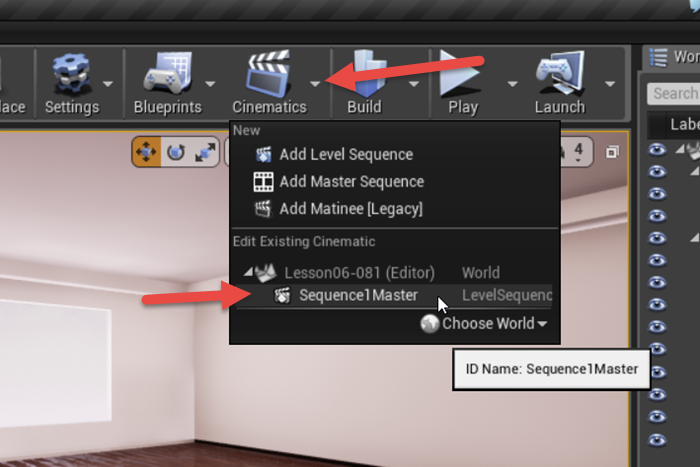Open the Choose World dropdown
The image size is (700, 467).
(484, 323)
